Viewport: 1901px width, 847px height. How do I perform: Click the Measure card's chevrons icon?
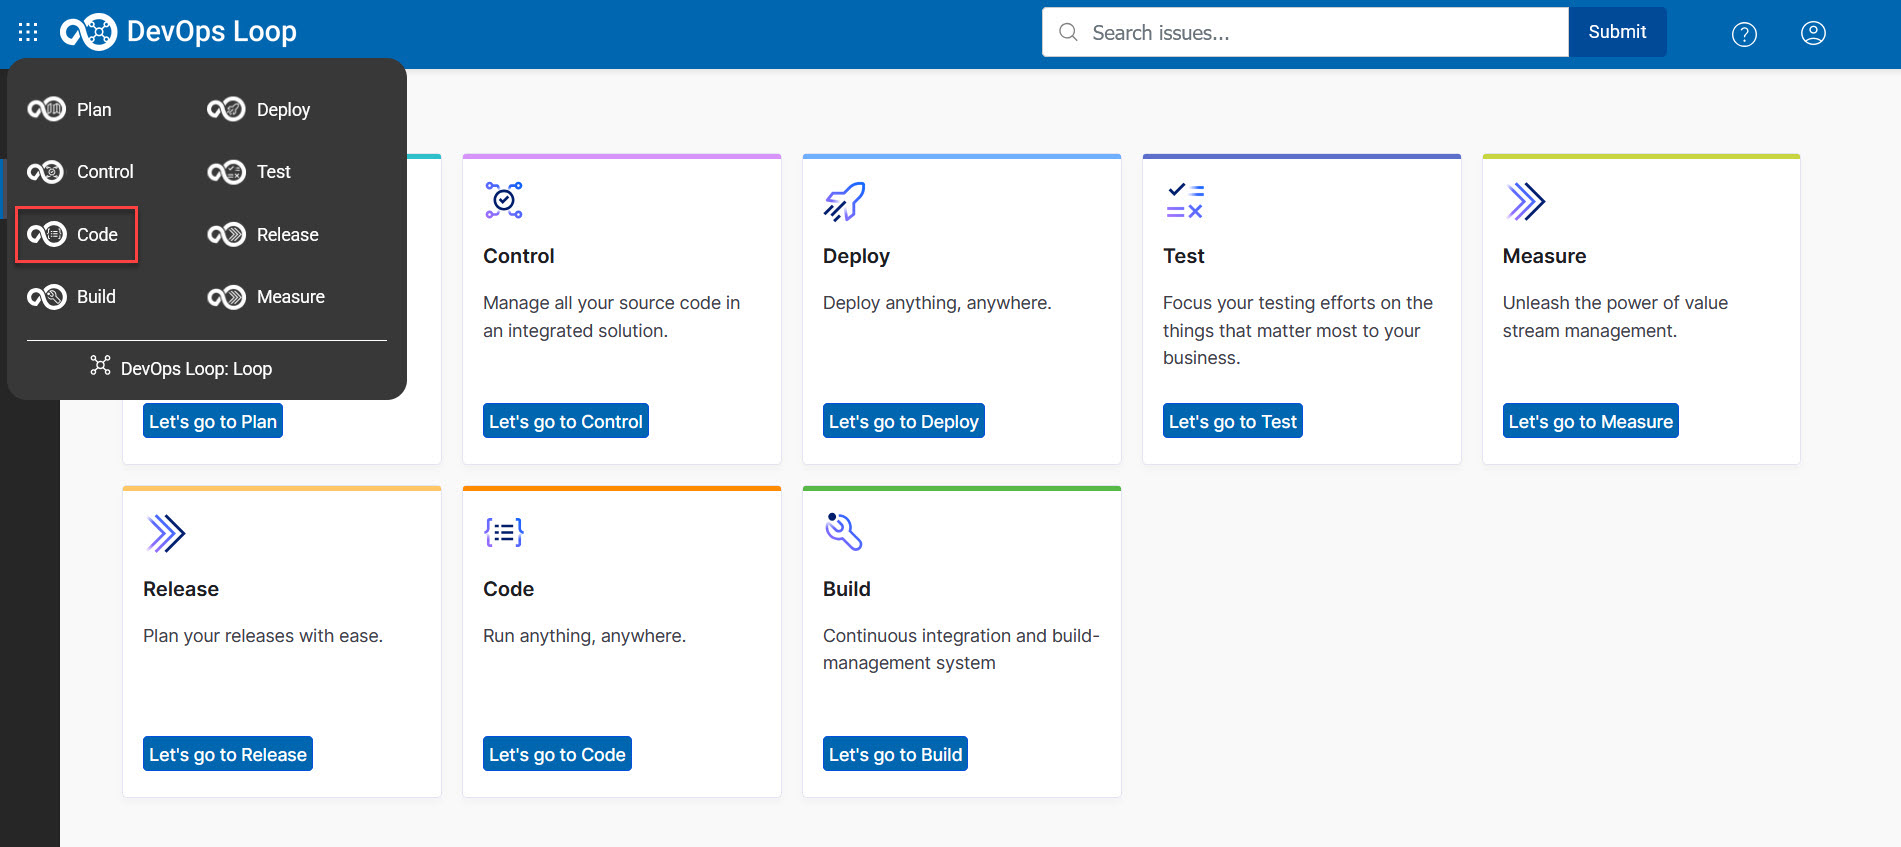1525,201
